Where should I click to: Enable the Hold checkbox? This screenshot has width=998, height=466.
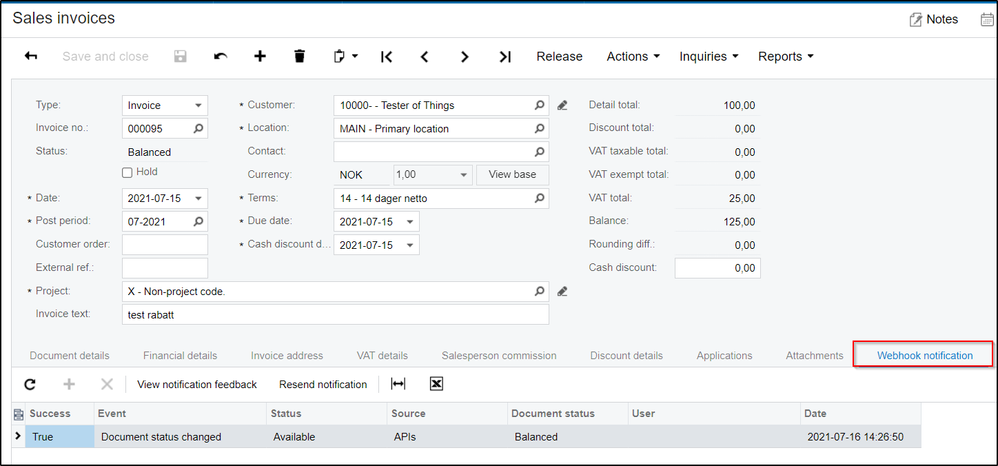point(127,173)
